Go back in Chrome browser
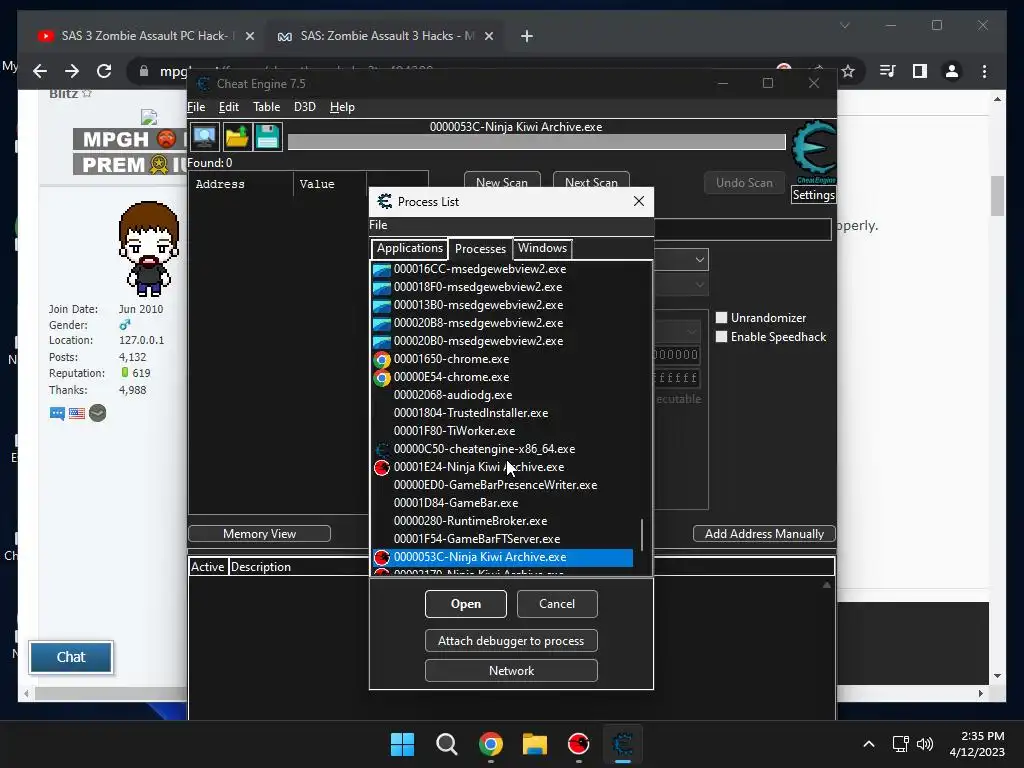1024x768 pixels. tap(40, 71)
